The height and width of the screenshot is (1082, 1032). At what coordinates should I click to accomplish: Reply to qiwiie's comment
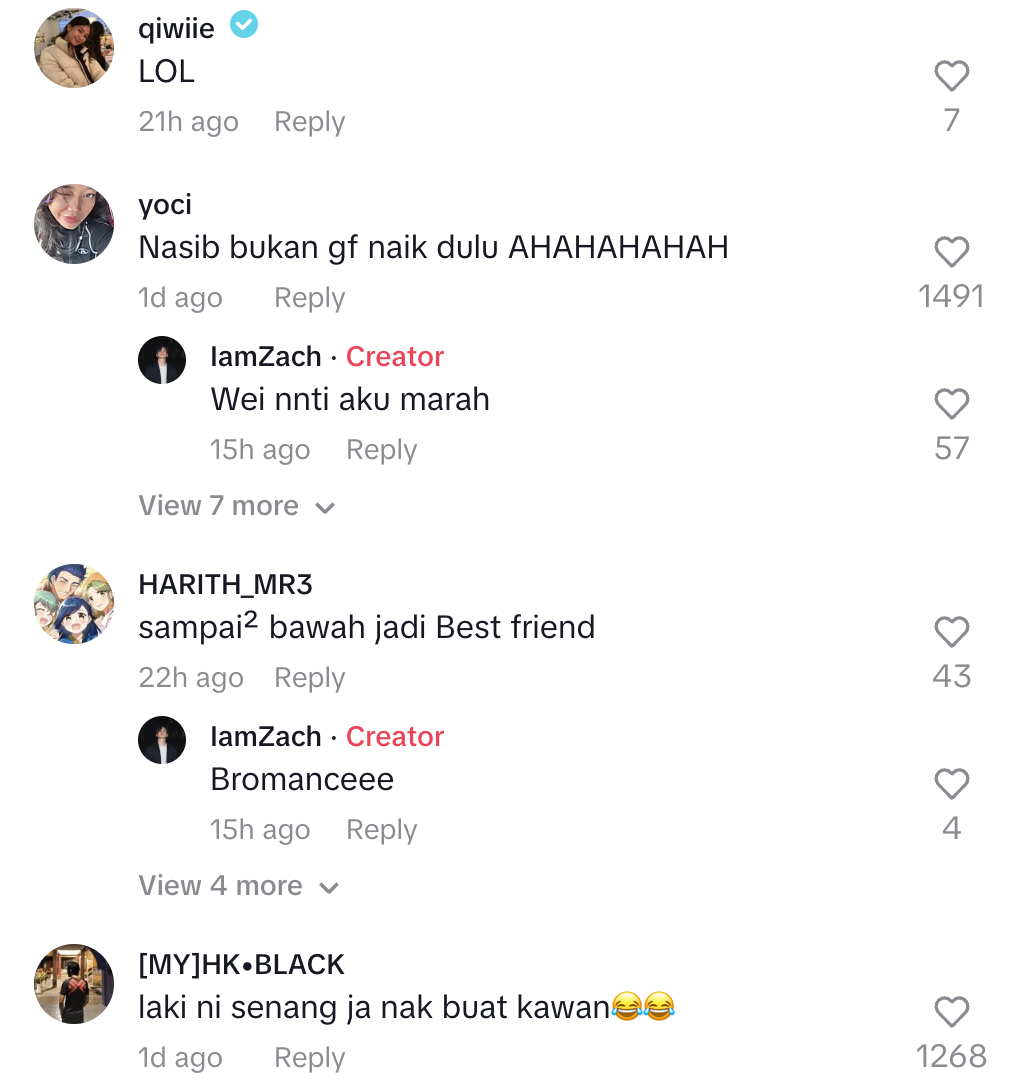tap(309, 122)
